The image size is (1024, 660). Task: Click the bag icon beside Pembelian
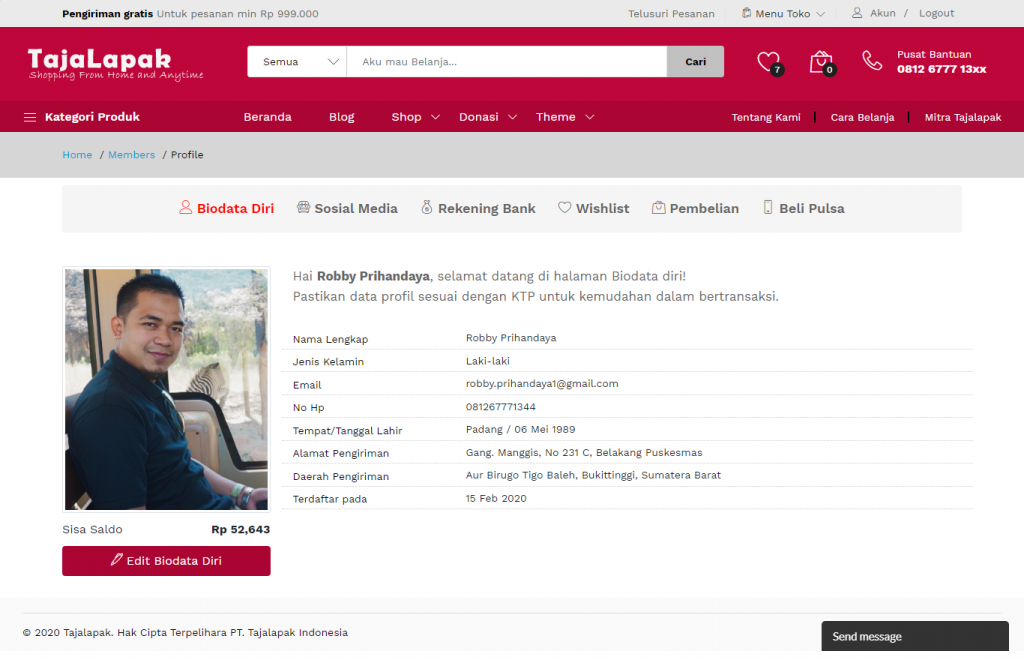(x=658, y=208)
